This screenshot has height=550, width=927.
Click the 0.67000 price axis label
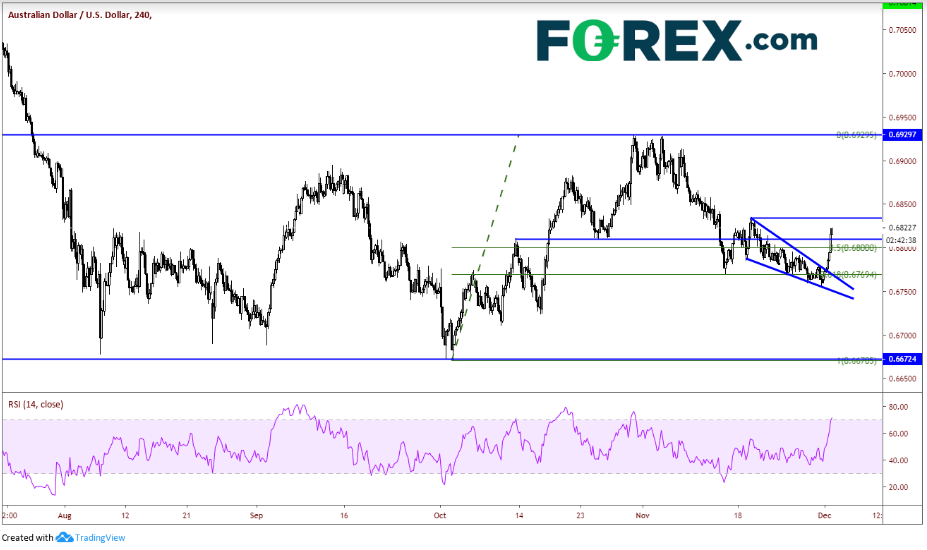[902, 335]
